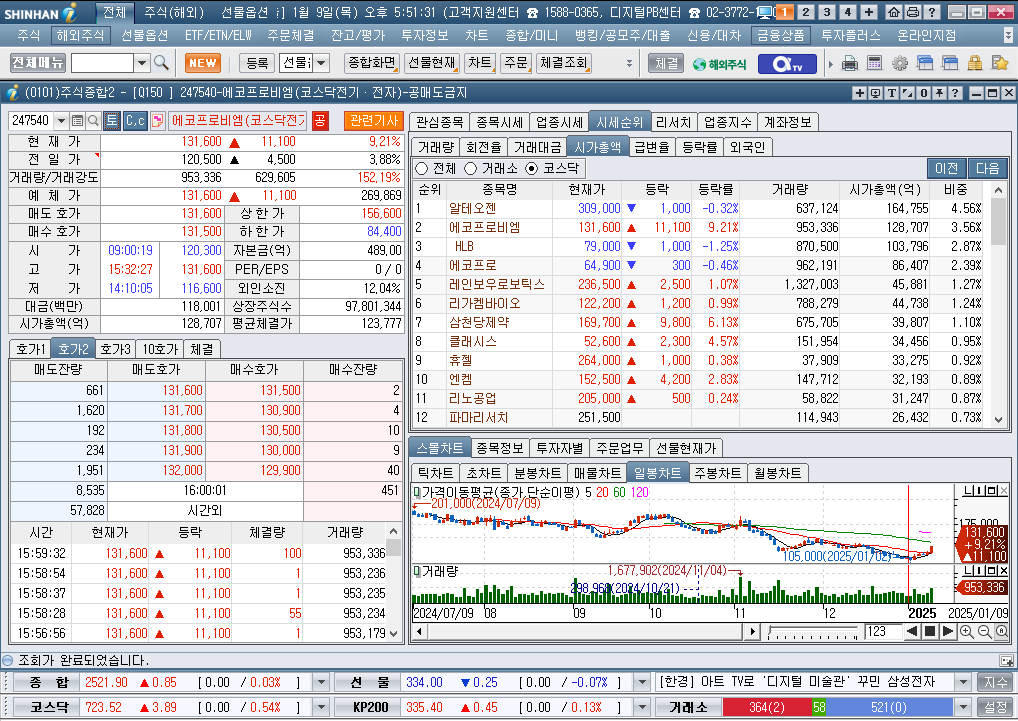Image resolution: width=1018 pixels, height=721 pixels.
Task: Click the favorites star icon in toolbar
Action: pyautogui.click(x=1000, y=64)
